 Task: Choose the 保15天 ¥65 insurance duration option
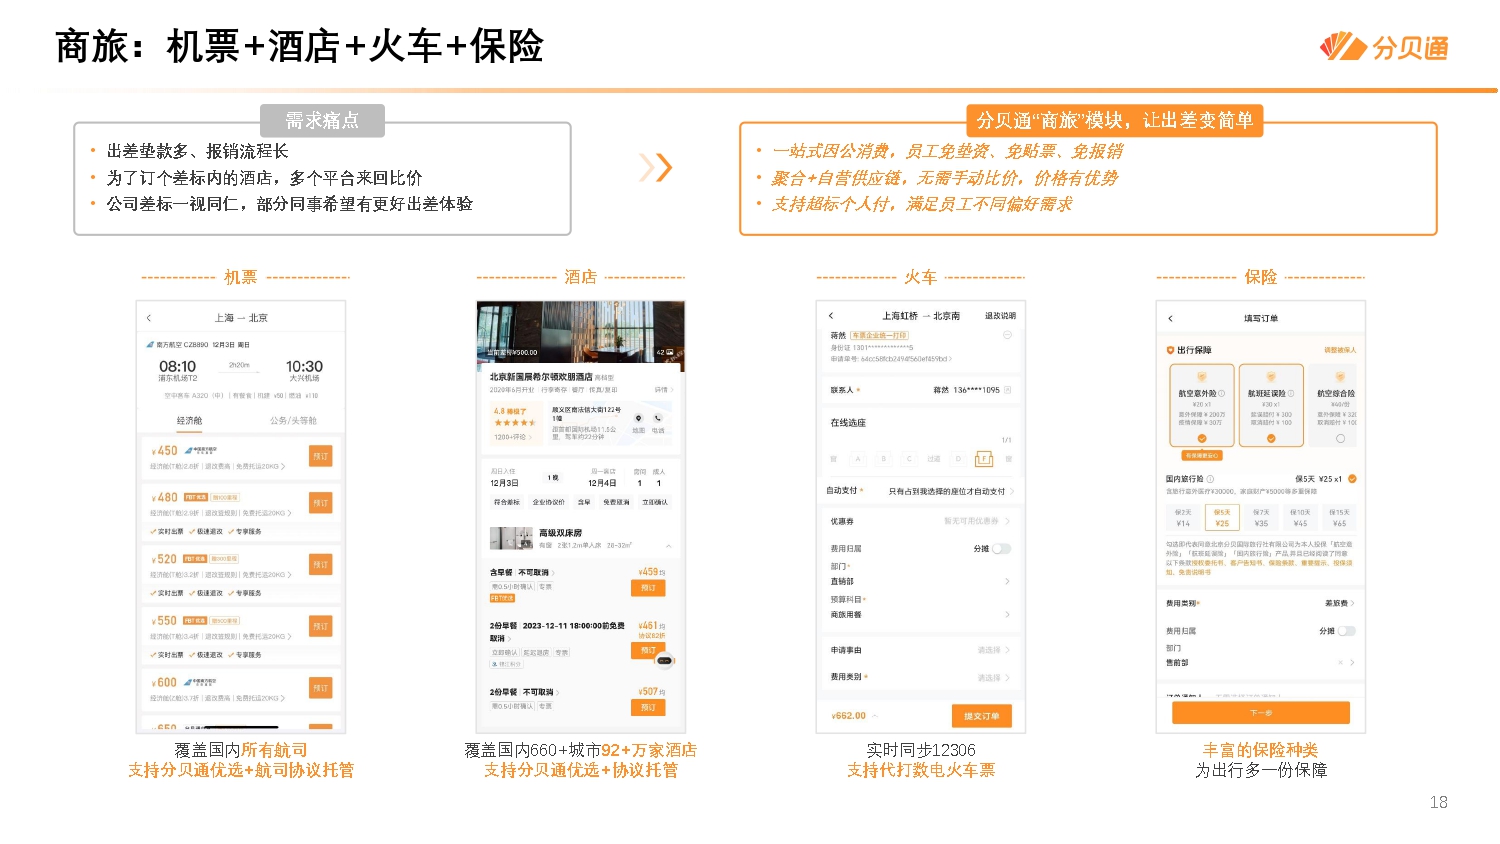click(x=1340, y=518)
